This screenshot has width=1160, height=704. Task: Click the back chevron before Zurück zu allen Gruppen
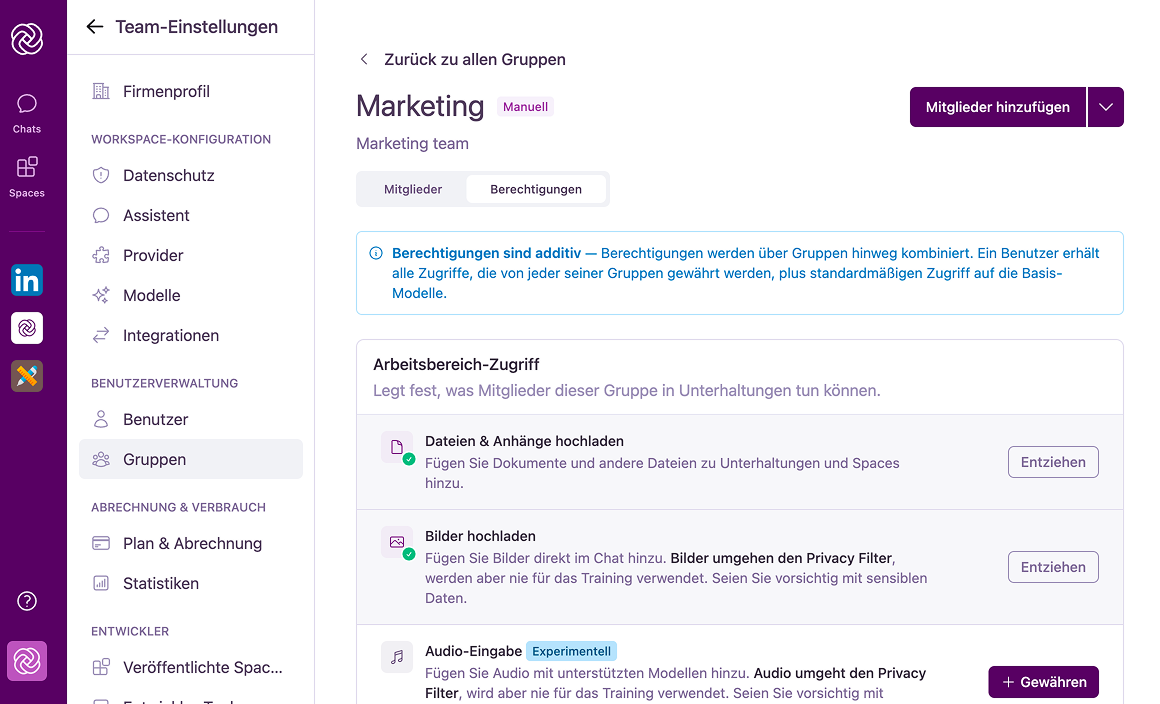[x=364, y=59]
